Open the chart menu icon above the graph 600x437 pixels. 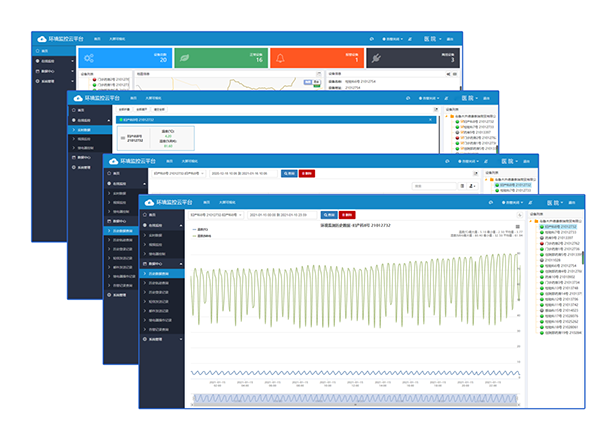[x=518, y=227]
